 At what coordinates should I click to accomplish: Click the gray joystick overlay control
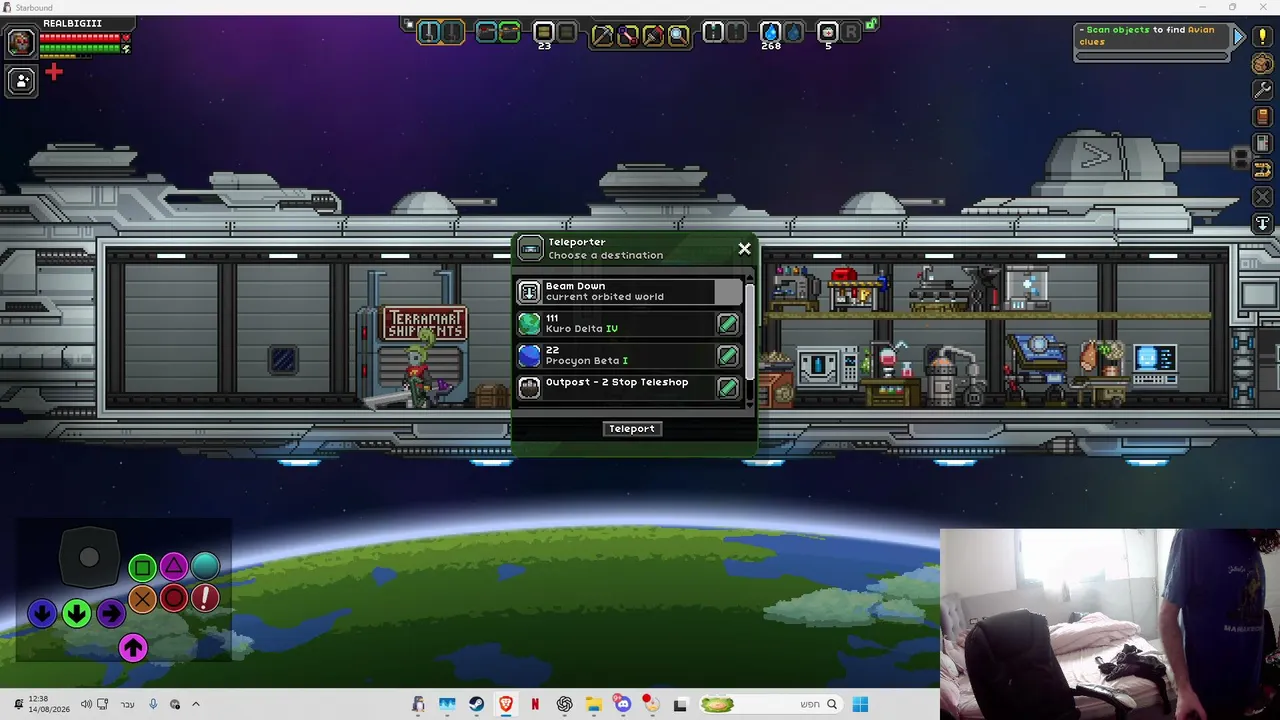click(x=89, y=558)
